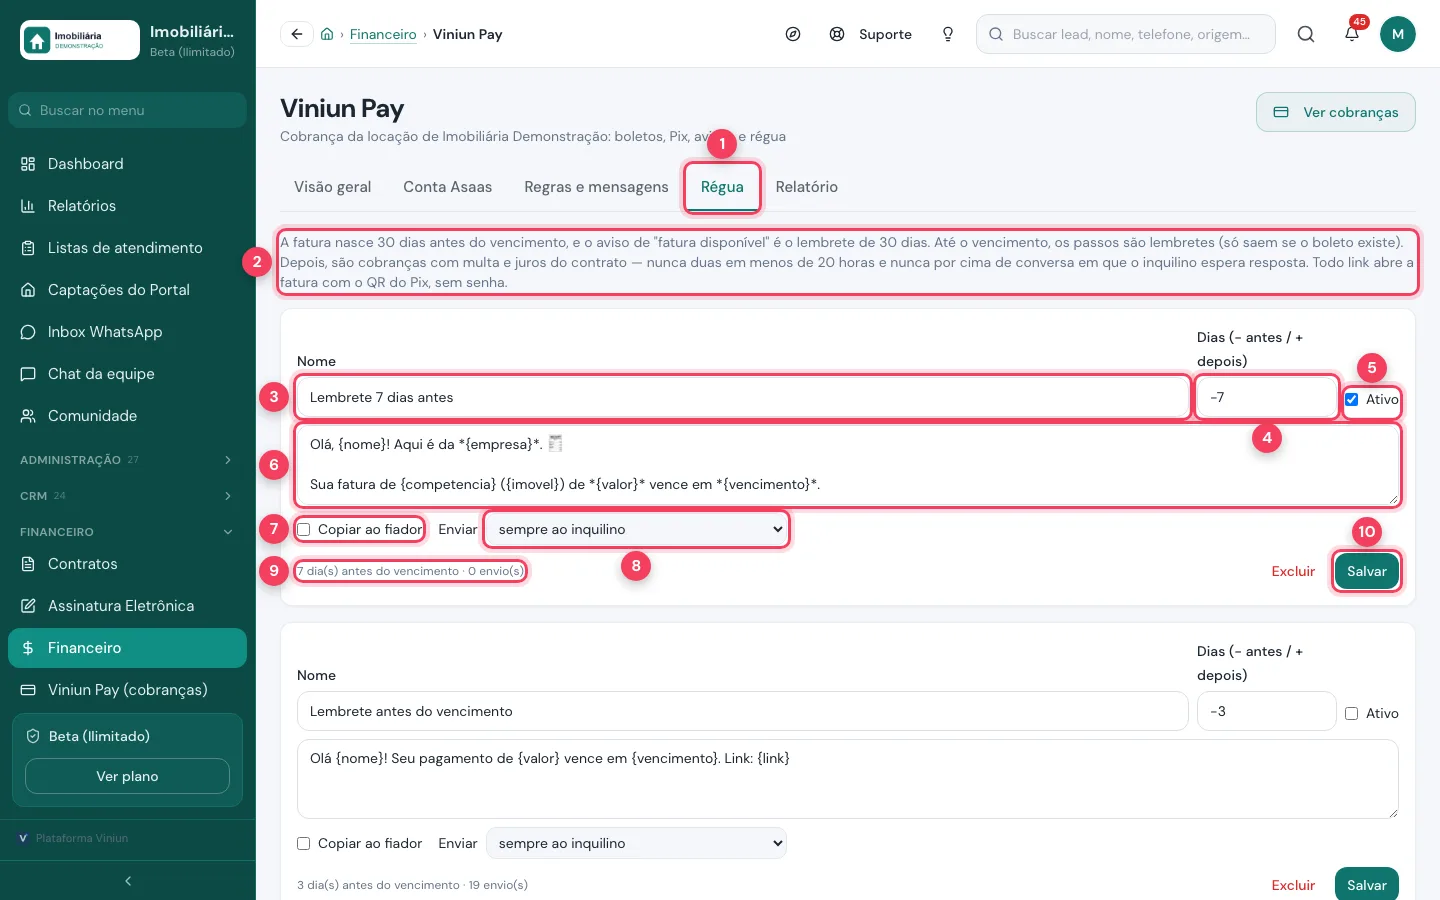Viewport: 1440px width, 900px height.
Task: Open Comunidade in sidebar
Action: tap(127, 416)
